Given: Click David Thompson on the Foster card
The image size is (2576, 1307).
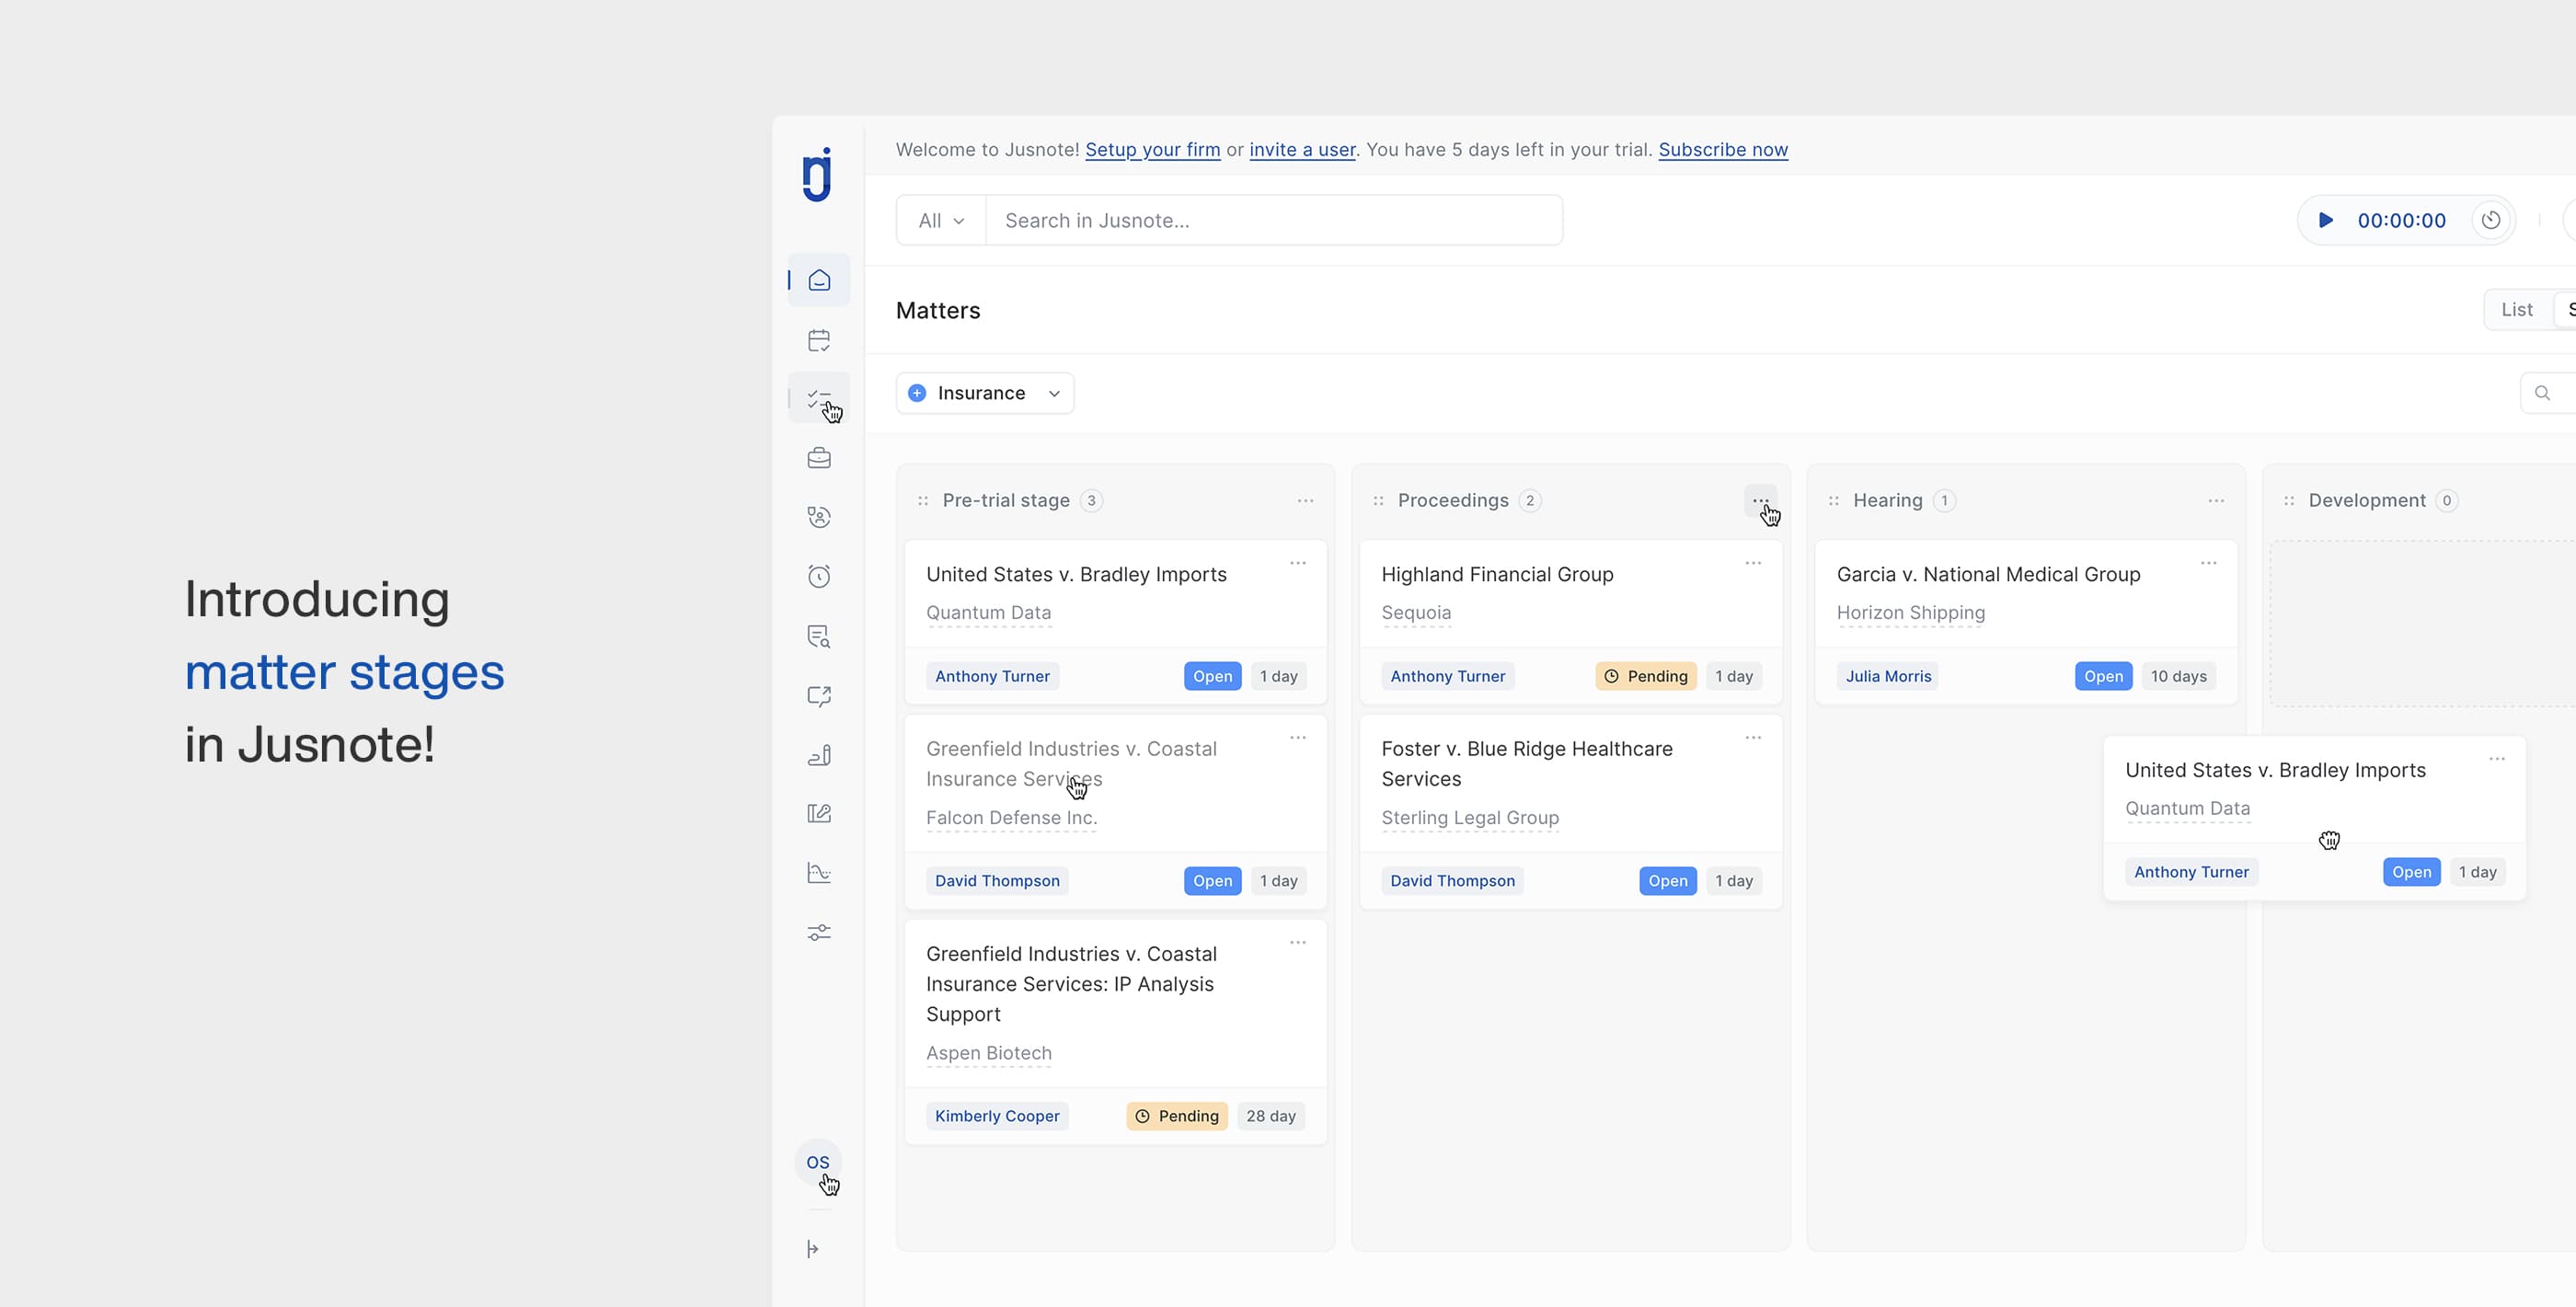Looking at the screenshot, I should pos(1452,880).
